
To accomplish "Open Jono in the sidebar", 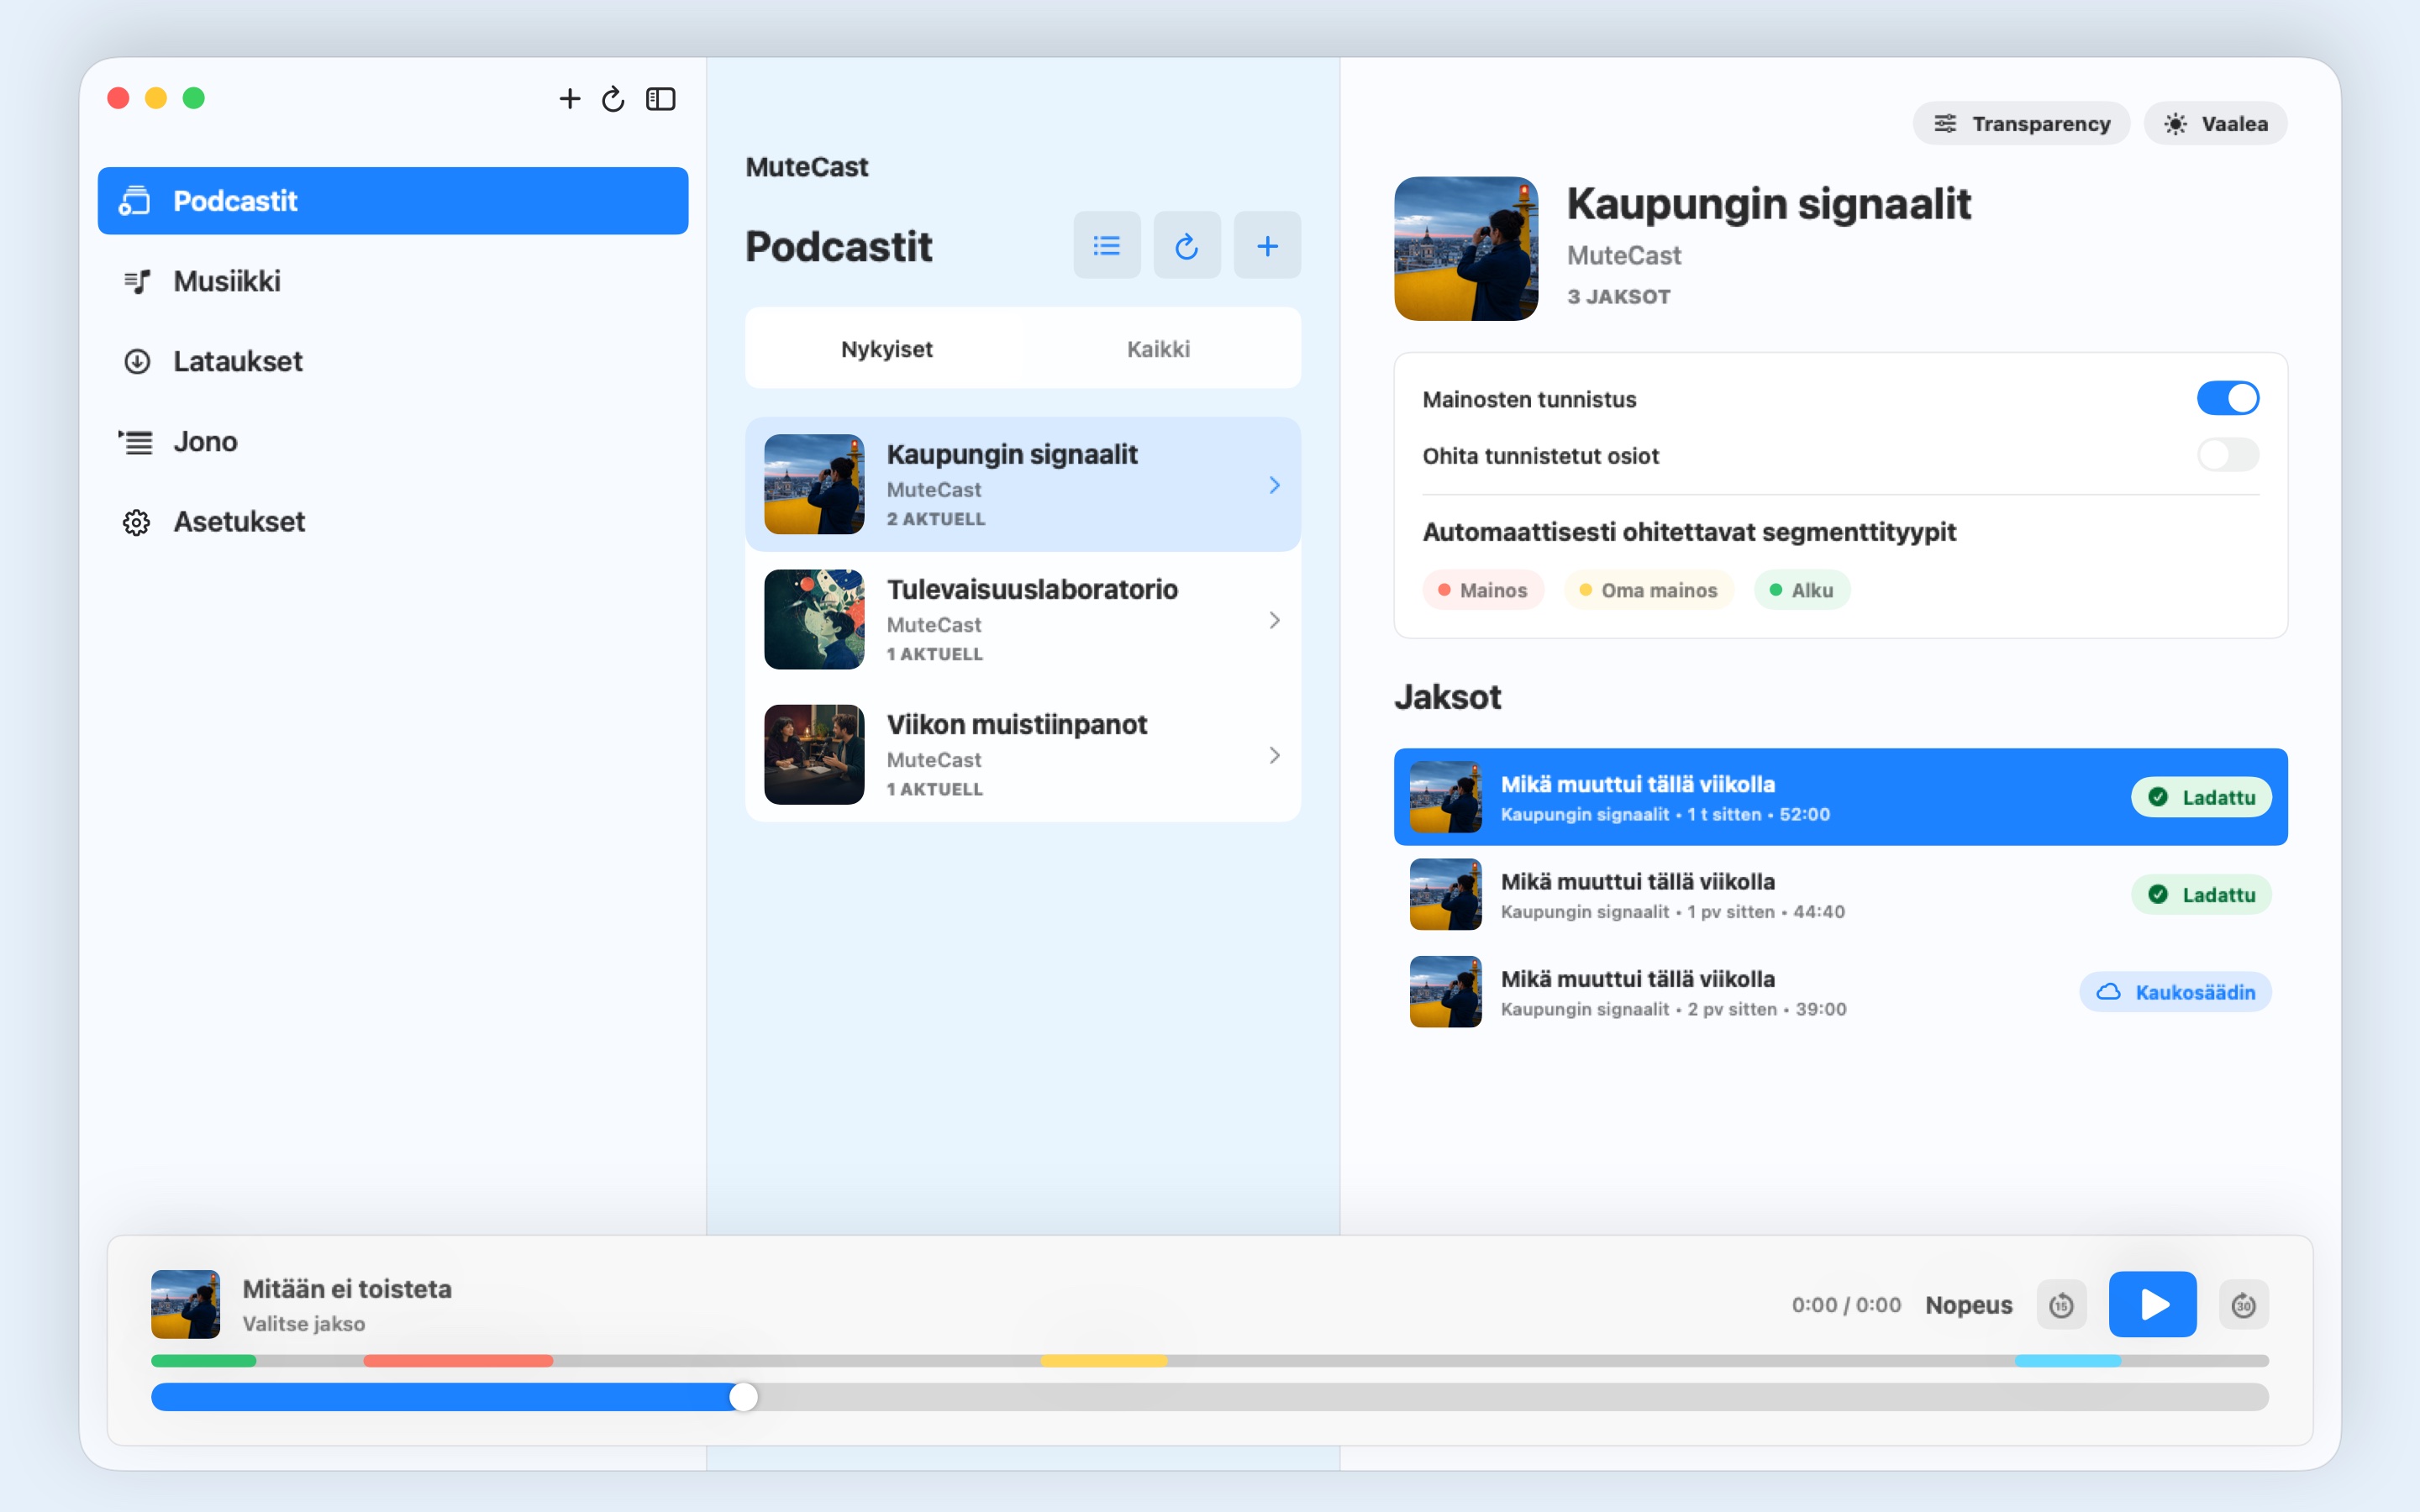I will 393,441.
